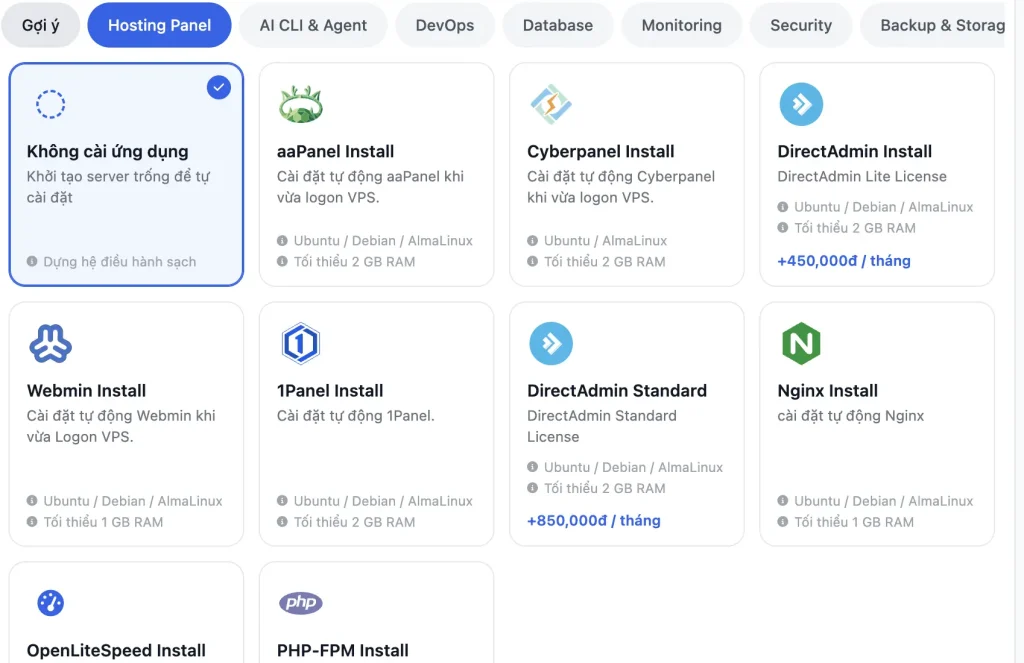The height and width of the screenshot is (663, 1024).
Task: Click Webmin's Ubuntu / Debian / AlmaLinux info icon
Action: coord(32,500)
